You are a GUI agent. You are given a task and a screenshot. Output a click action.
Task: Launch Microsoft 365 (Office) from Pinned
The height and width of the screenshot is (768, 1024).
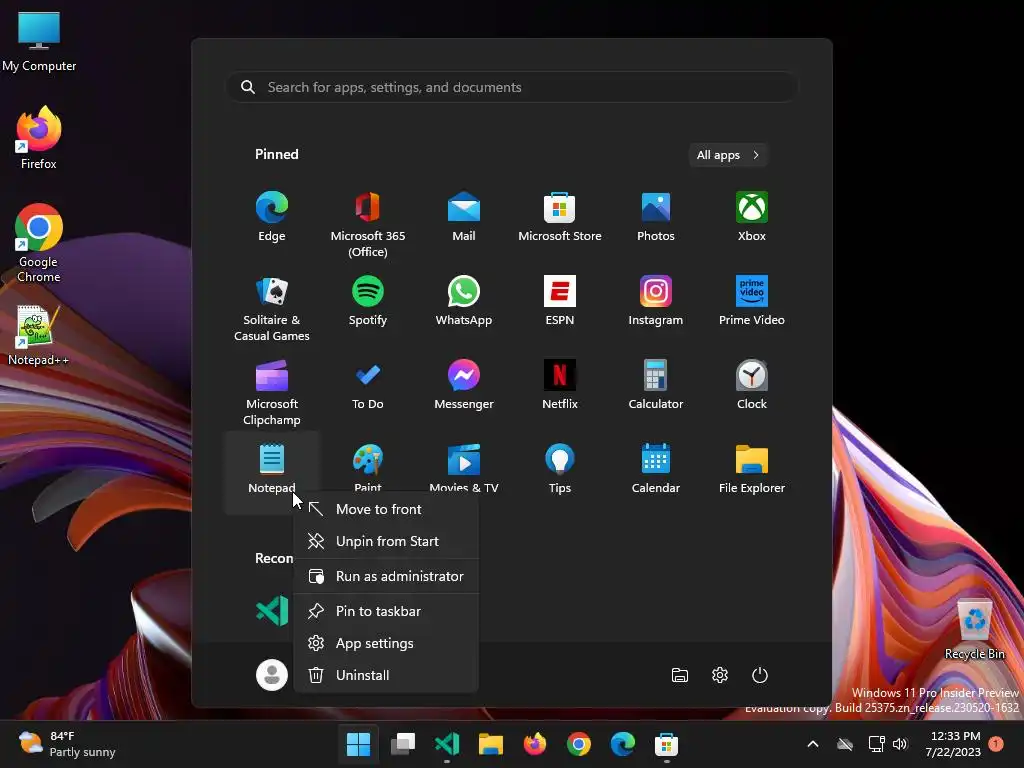click(368, 225)
